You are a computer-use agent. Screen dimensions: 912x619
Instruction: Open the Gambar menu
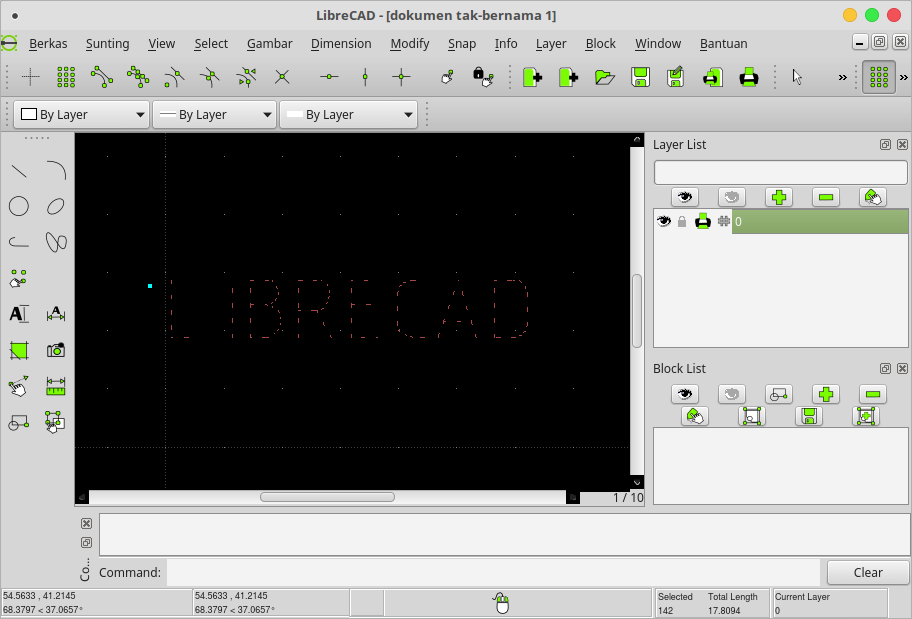pyautogui.click(x=269, y=44)
